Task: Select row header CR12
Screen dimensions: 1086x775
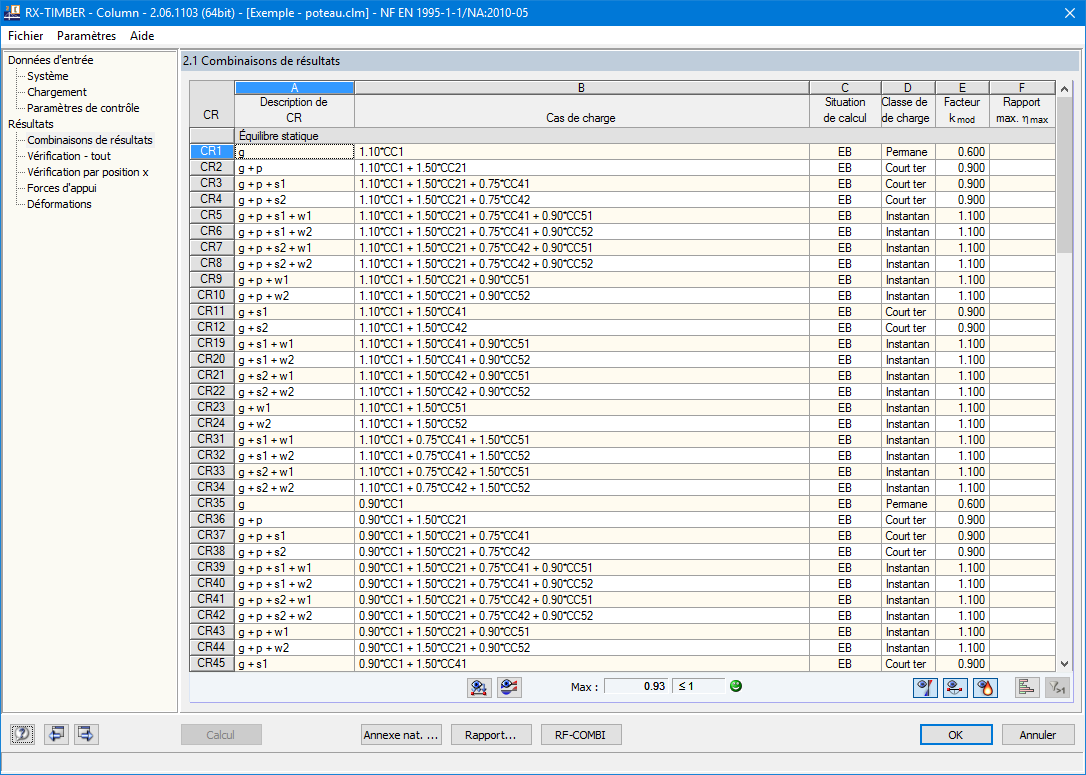Action: 212,328
